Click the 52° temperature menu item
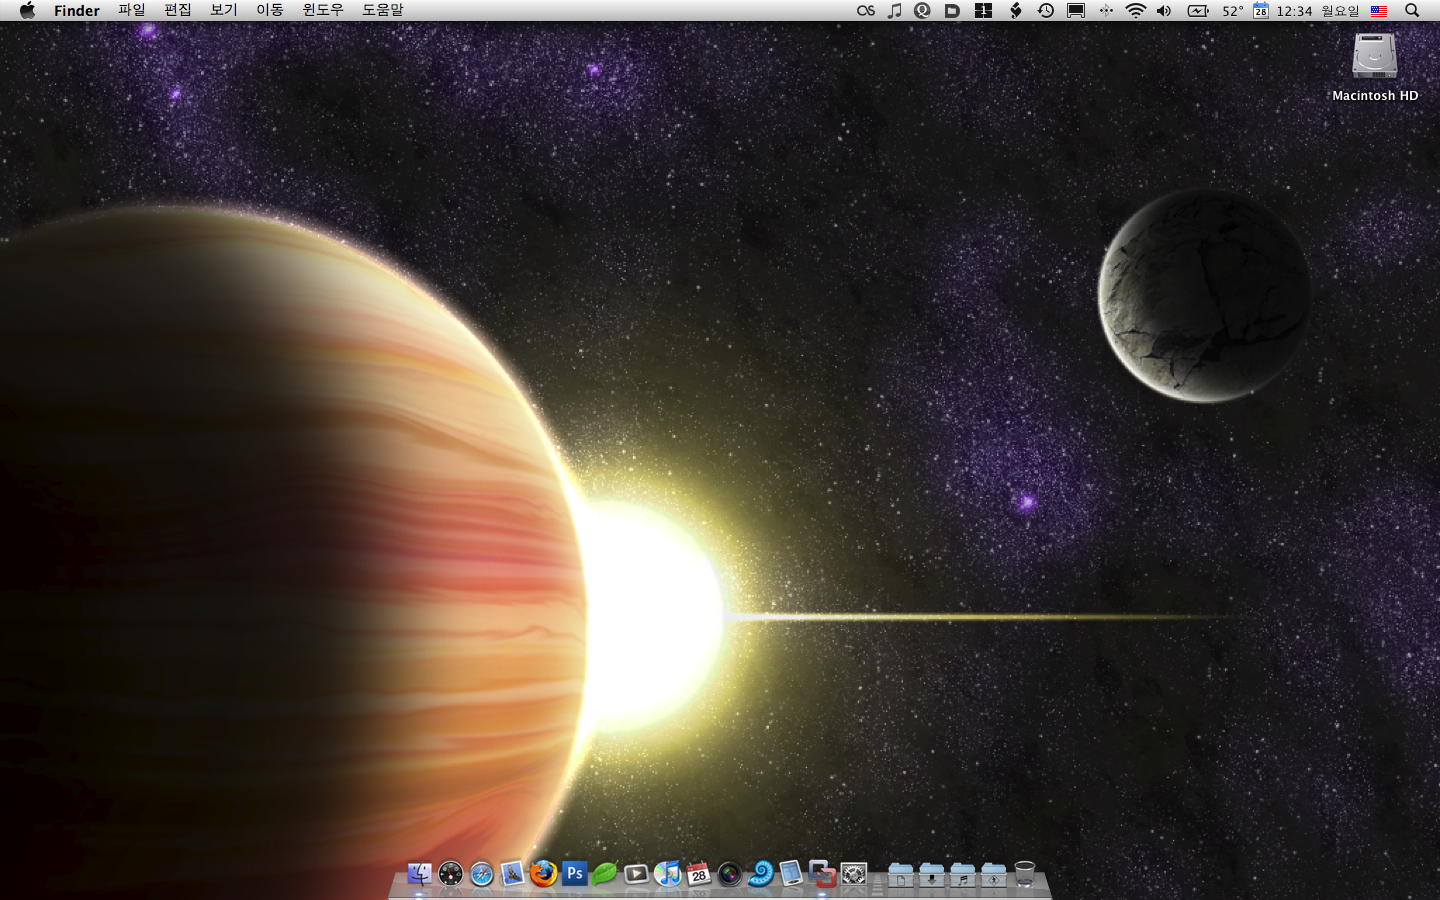This screenshot has height=900, width=1440. coord(1233,11)
